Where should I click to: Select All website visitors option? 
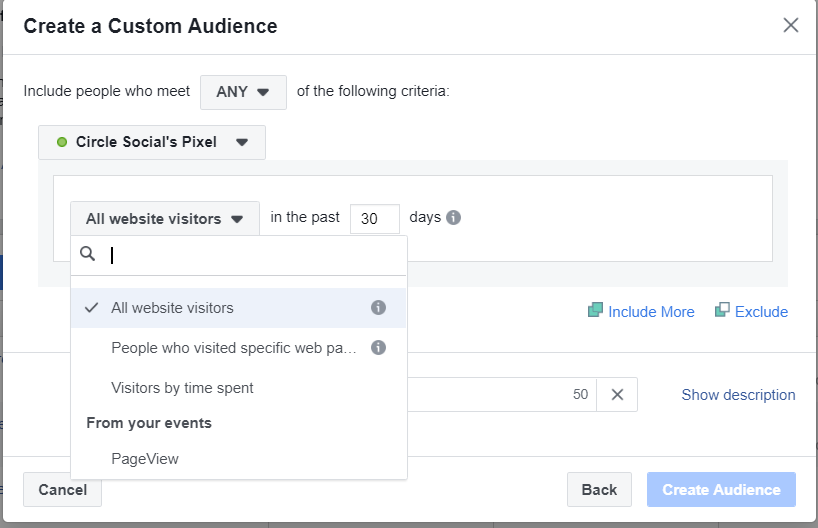172,308
